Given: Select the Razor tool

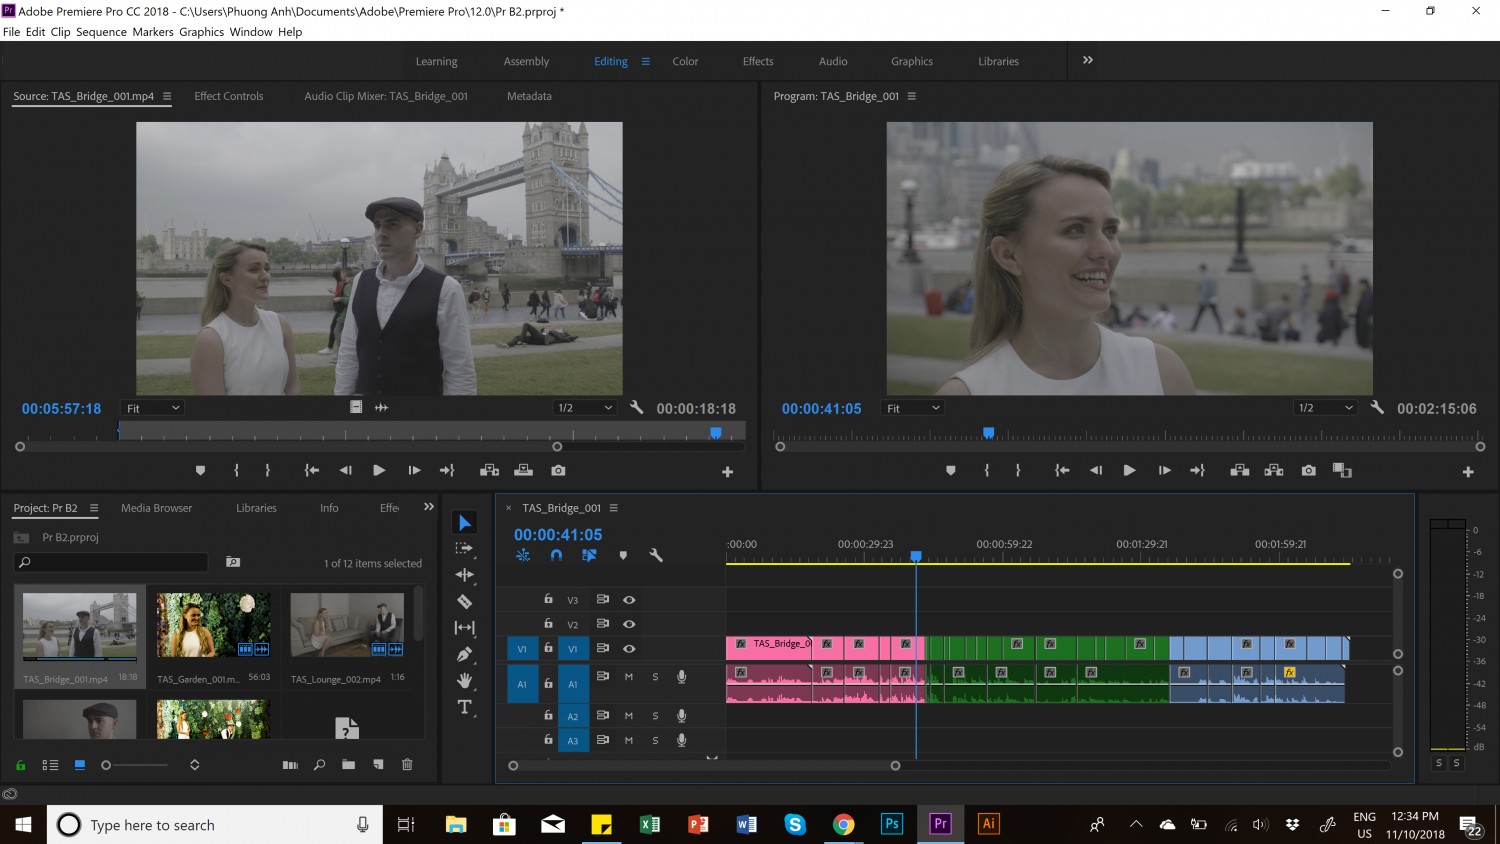Looking at the screenshot, I should [x=464, y=601].
